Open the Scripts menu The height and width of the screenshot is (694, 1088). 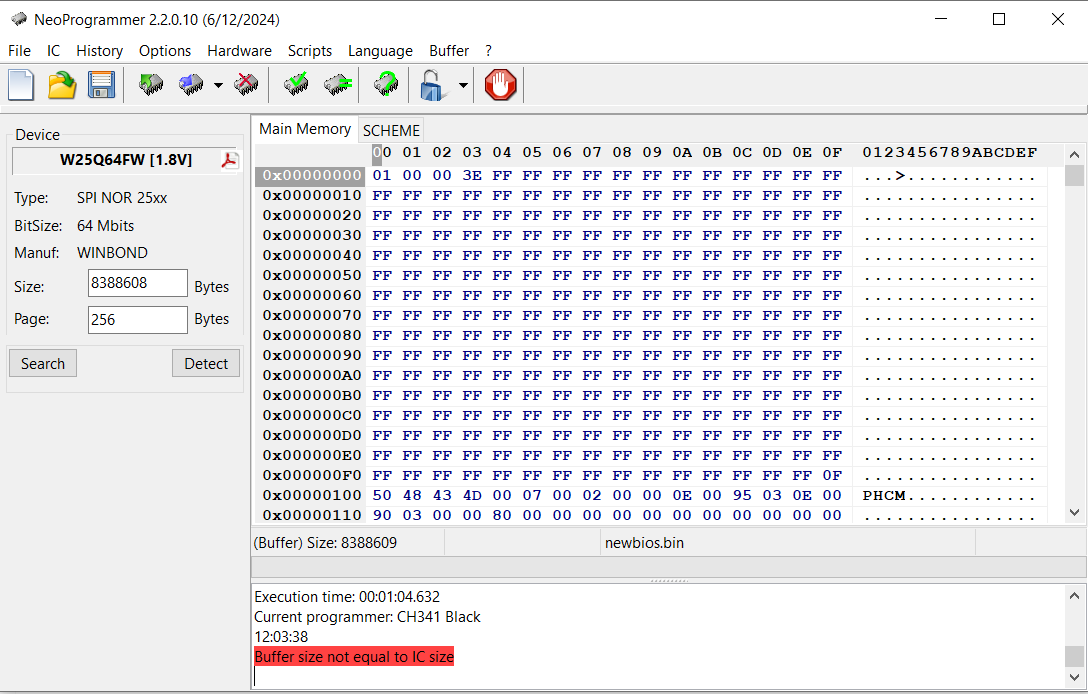coord(309,51)
